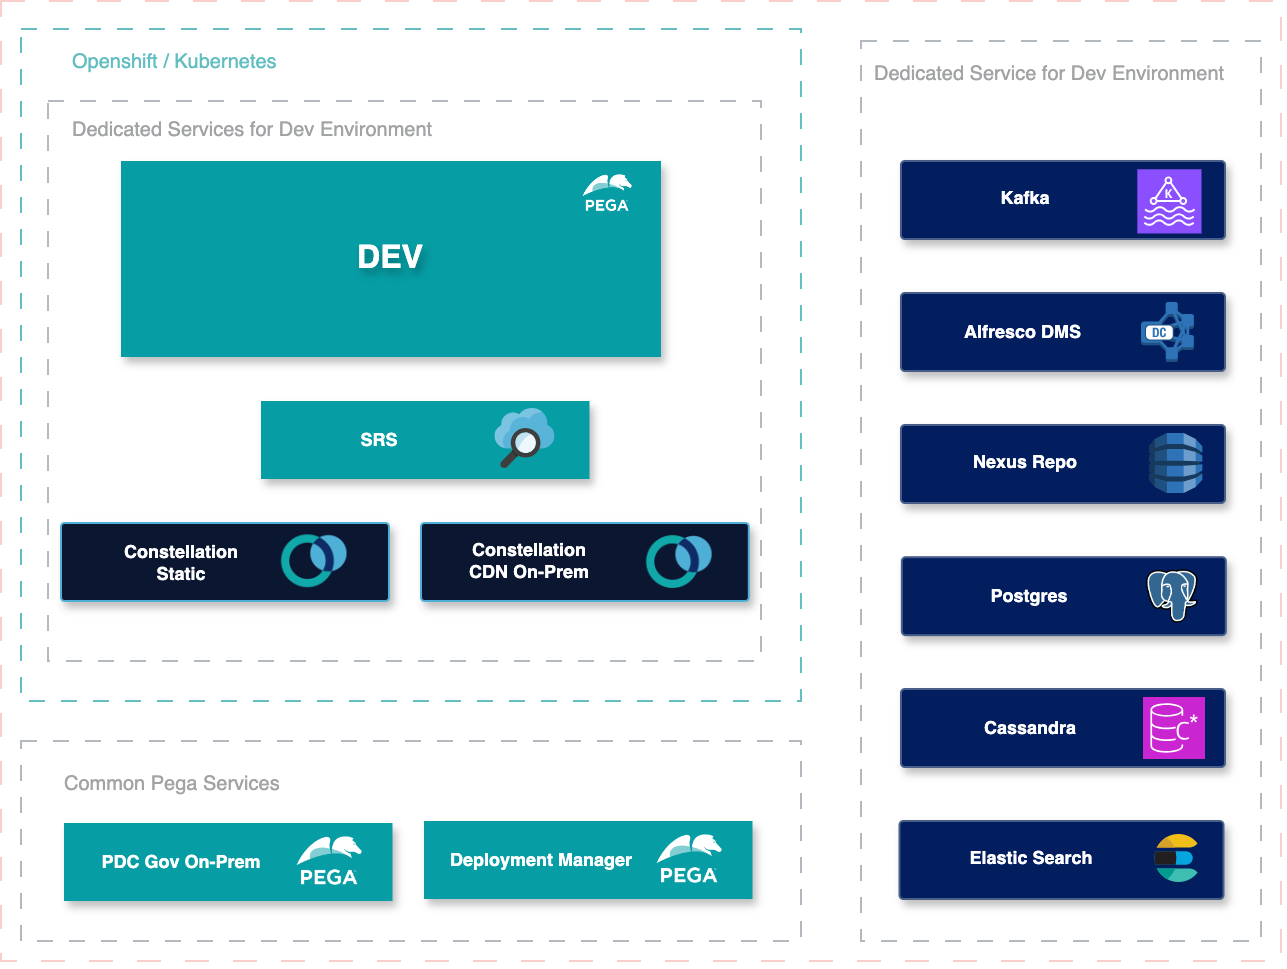Viewport: 1287px width, 969px height.
Task: Click the magenta Cassandra database icon
Action: tap(1174, 728)
